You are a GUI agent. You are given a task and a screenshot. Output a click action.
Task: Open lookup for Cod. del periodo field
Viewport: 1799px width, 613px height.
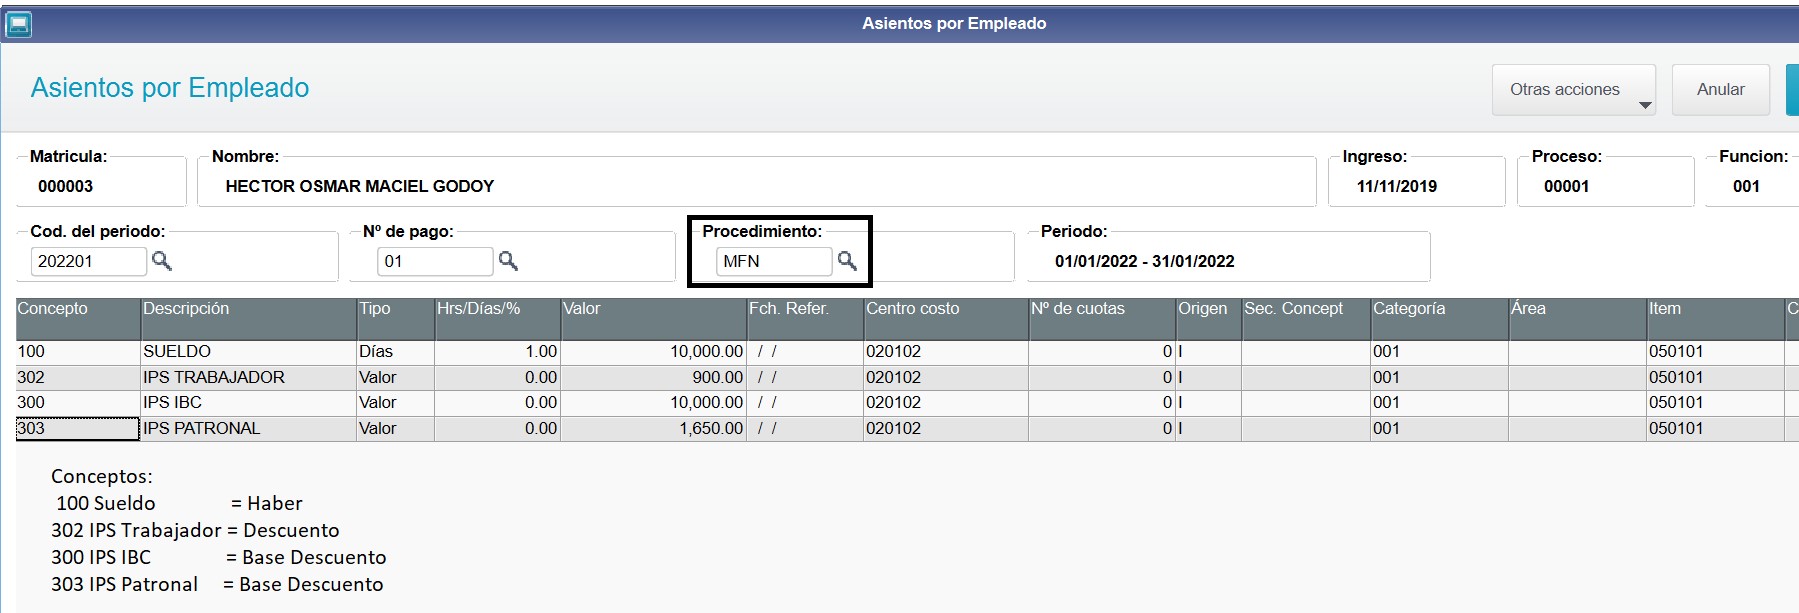click(x=161, y=261)
